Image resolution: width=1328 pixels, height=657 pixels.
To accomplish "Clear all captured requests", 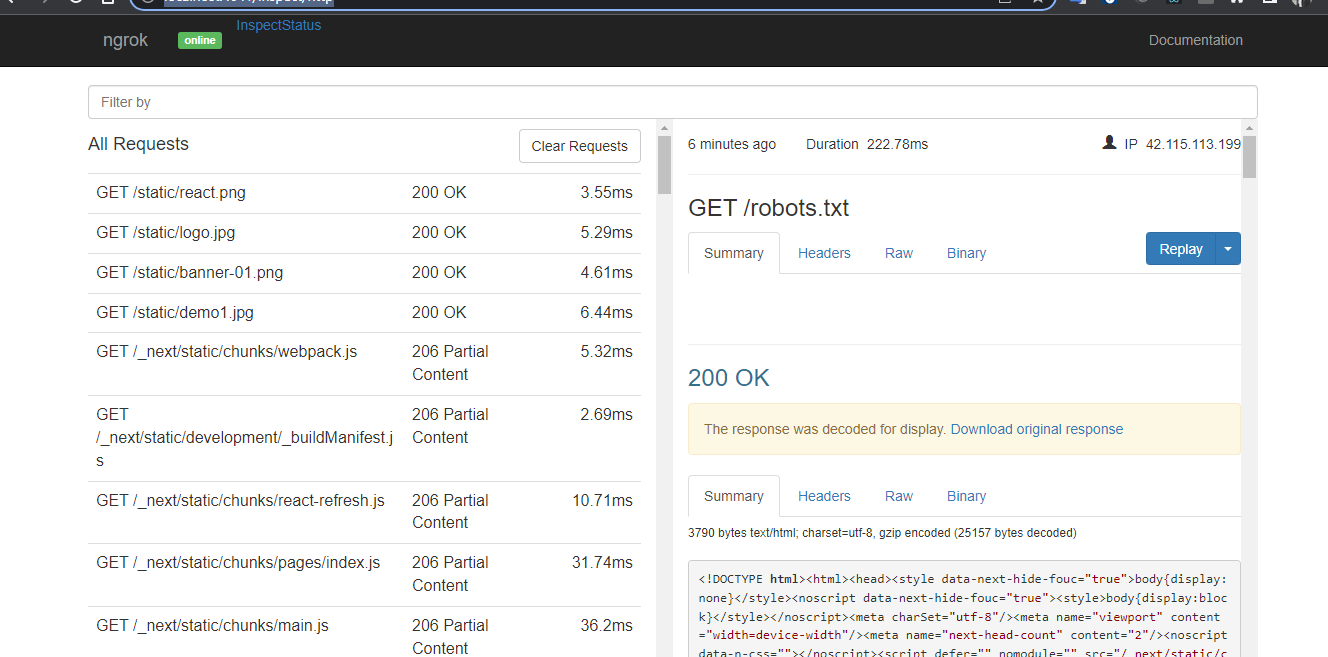I will click(579, 146).
